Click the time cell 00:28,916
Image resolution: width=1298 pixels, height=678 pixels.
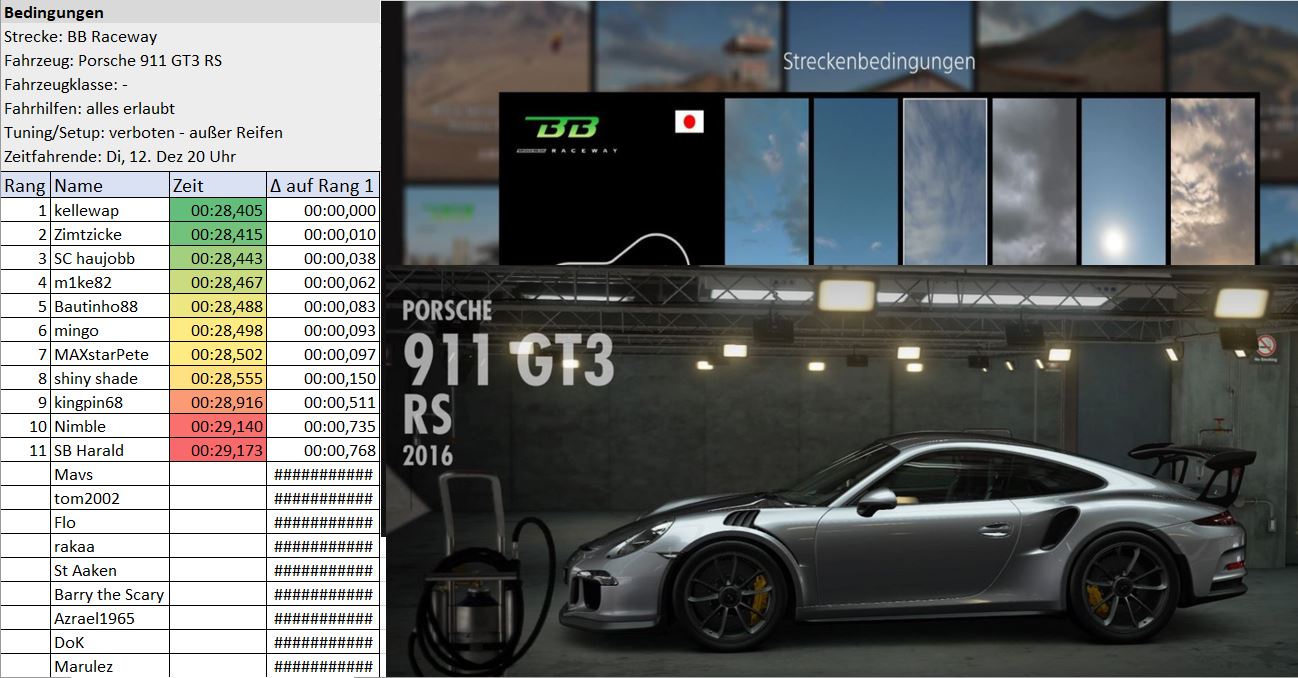tap(218, 402)
